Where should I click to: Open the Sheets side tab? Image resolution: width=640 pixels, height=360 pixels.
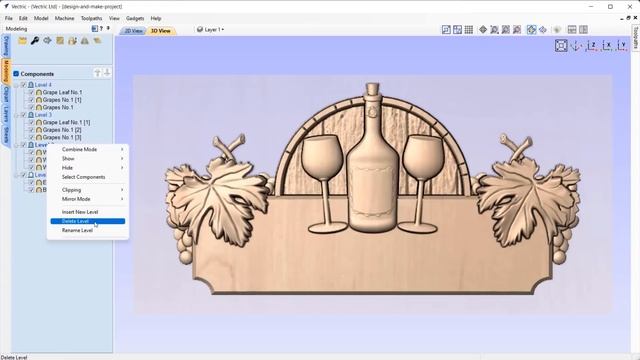click(6, 134)
